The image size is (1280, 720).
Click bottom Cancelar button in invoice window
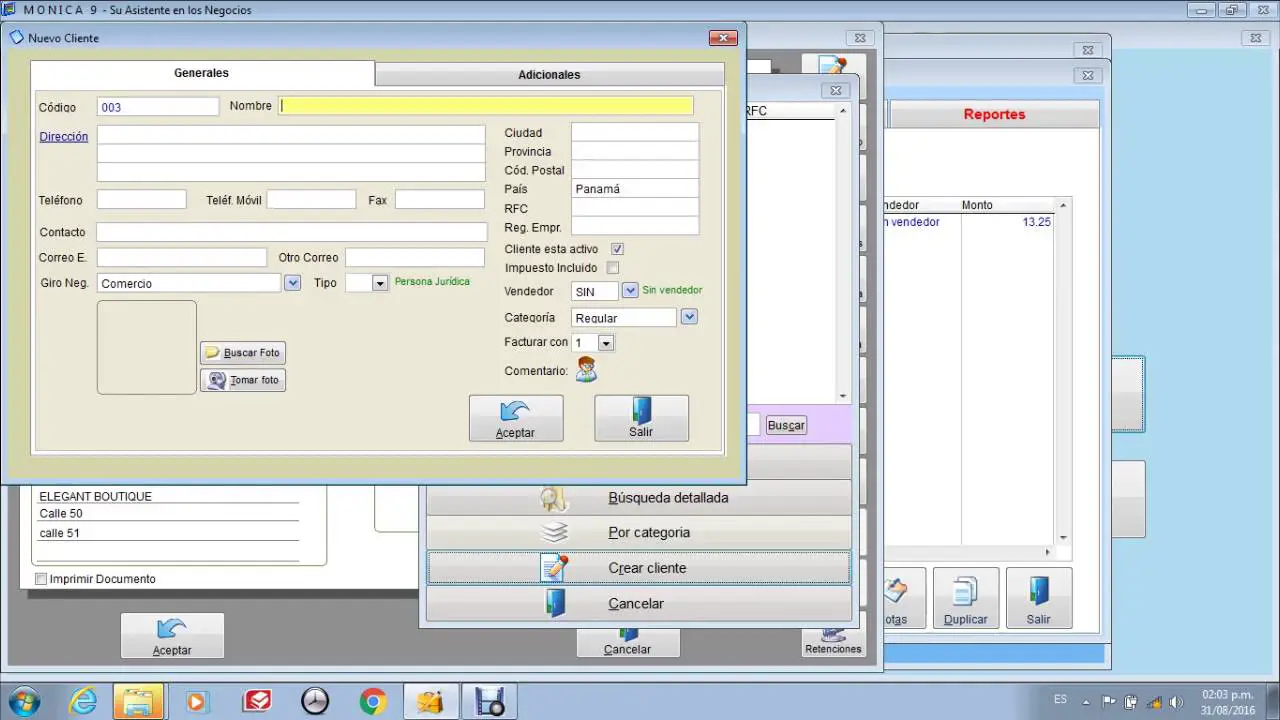pos(628,643)
